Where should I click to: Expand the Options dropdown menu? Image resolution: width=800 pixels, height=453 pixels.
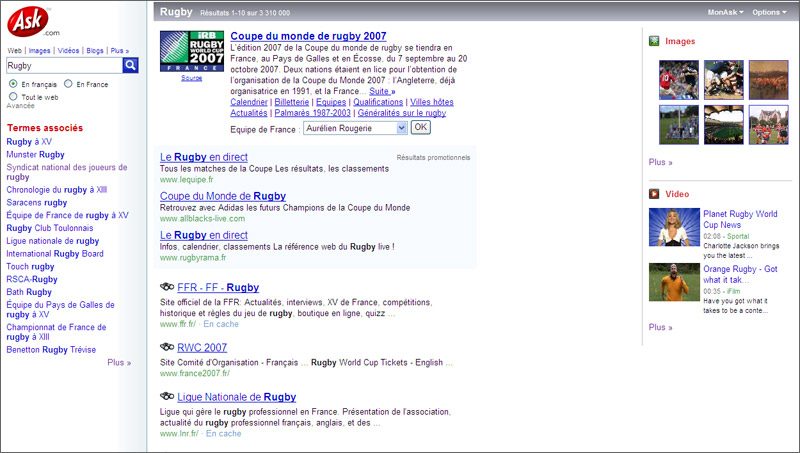tap(769, 12)
